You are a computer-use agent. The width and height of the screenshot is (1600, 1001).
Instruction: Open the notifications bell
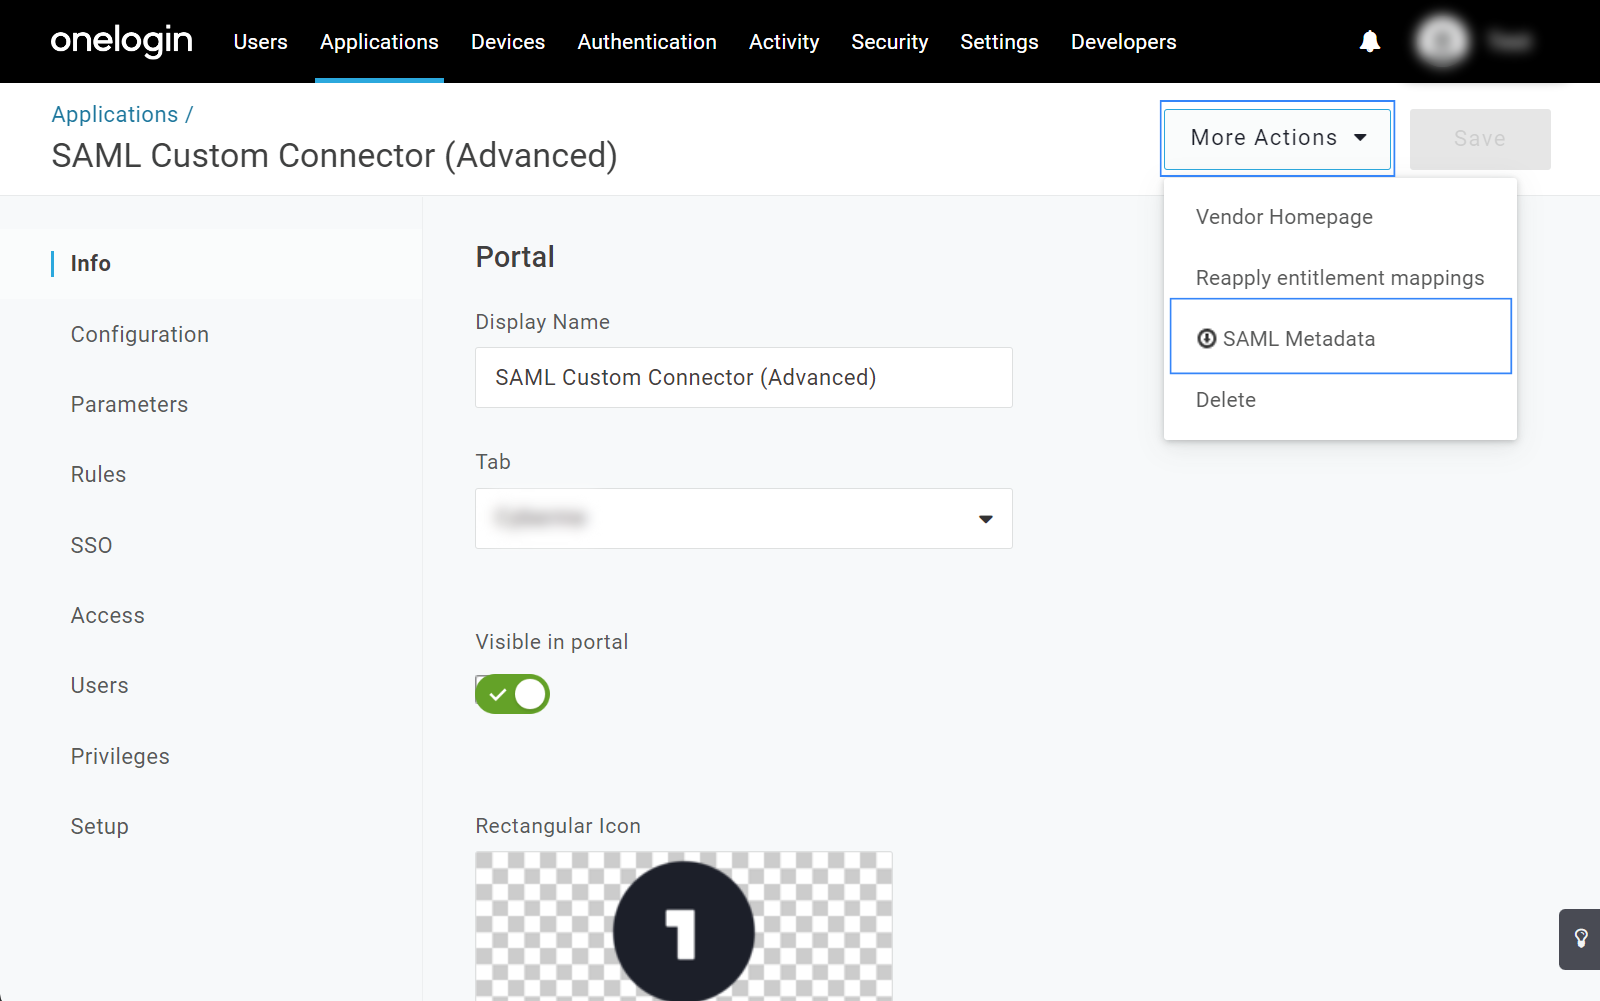(x=1369, y=41)
